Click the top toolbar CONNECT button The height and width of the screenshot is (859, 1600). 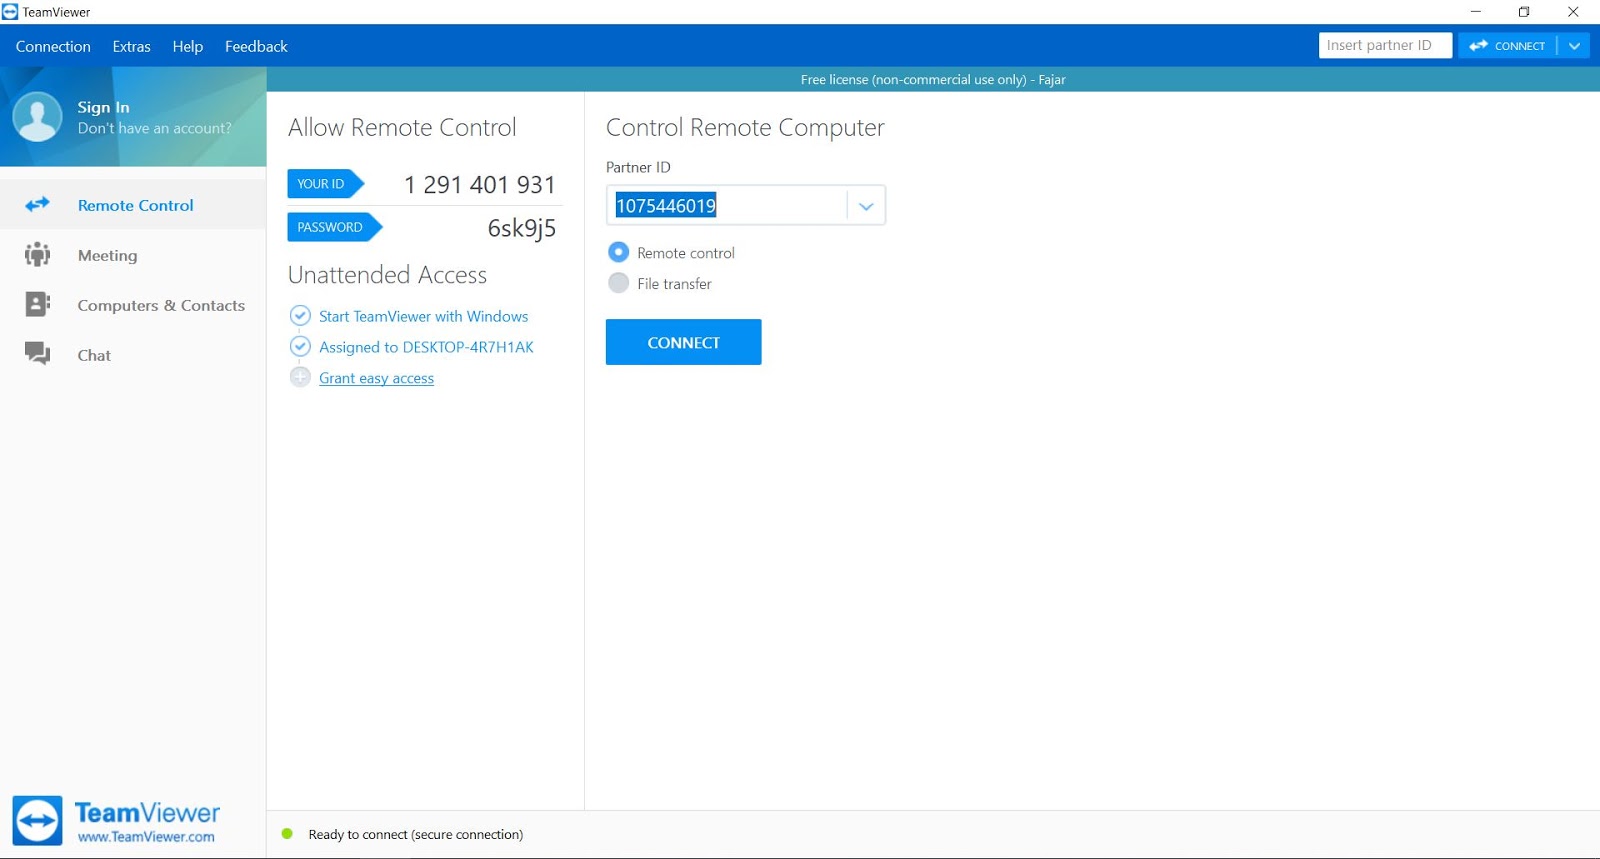[x=1508, y=46]
